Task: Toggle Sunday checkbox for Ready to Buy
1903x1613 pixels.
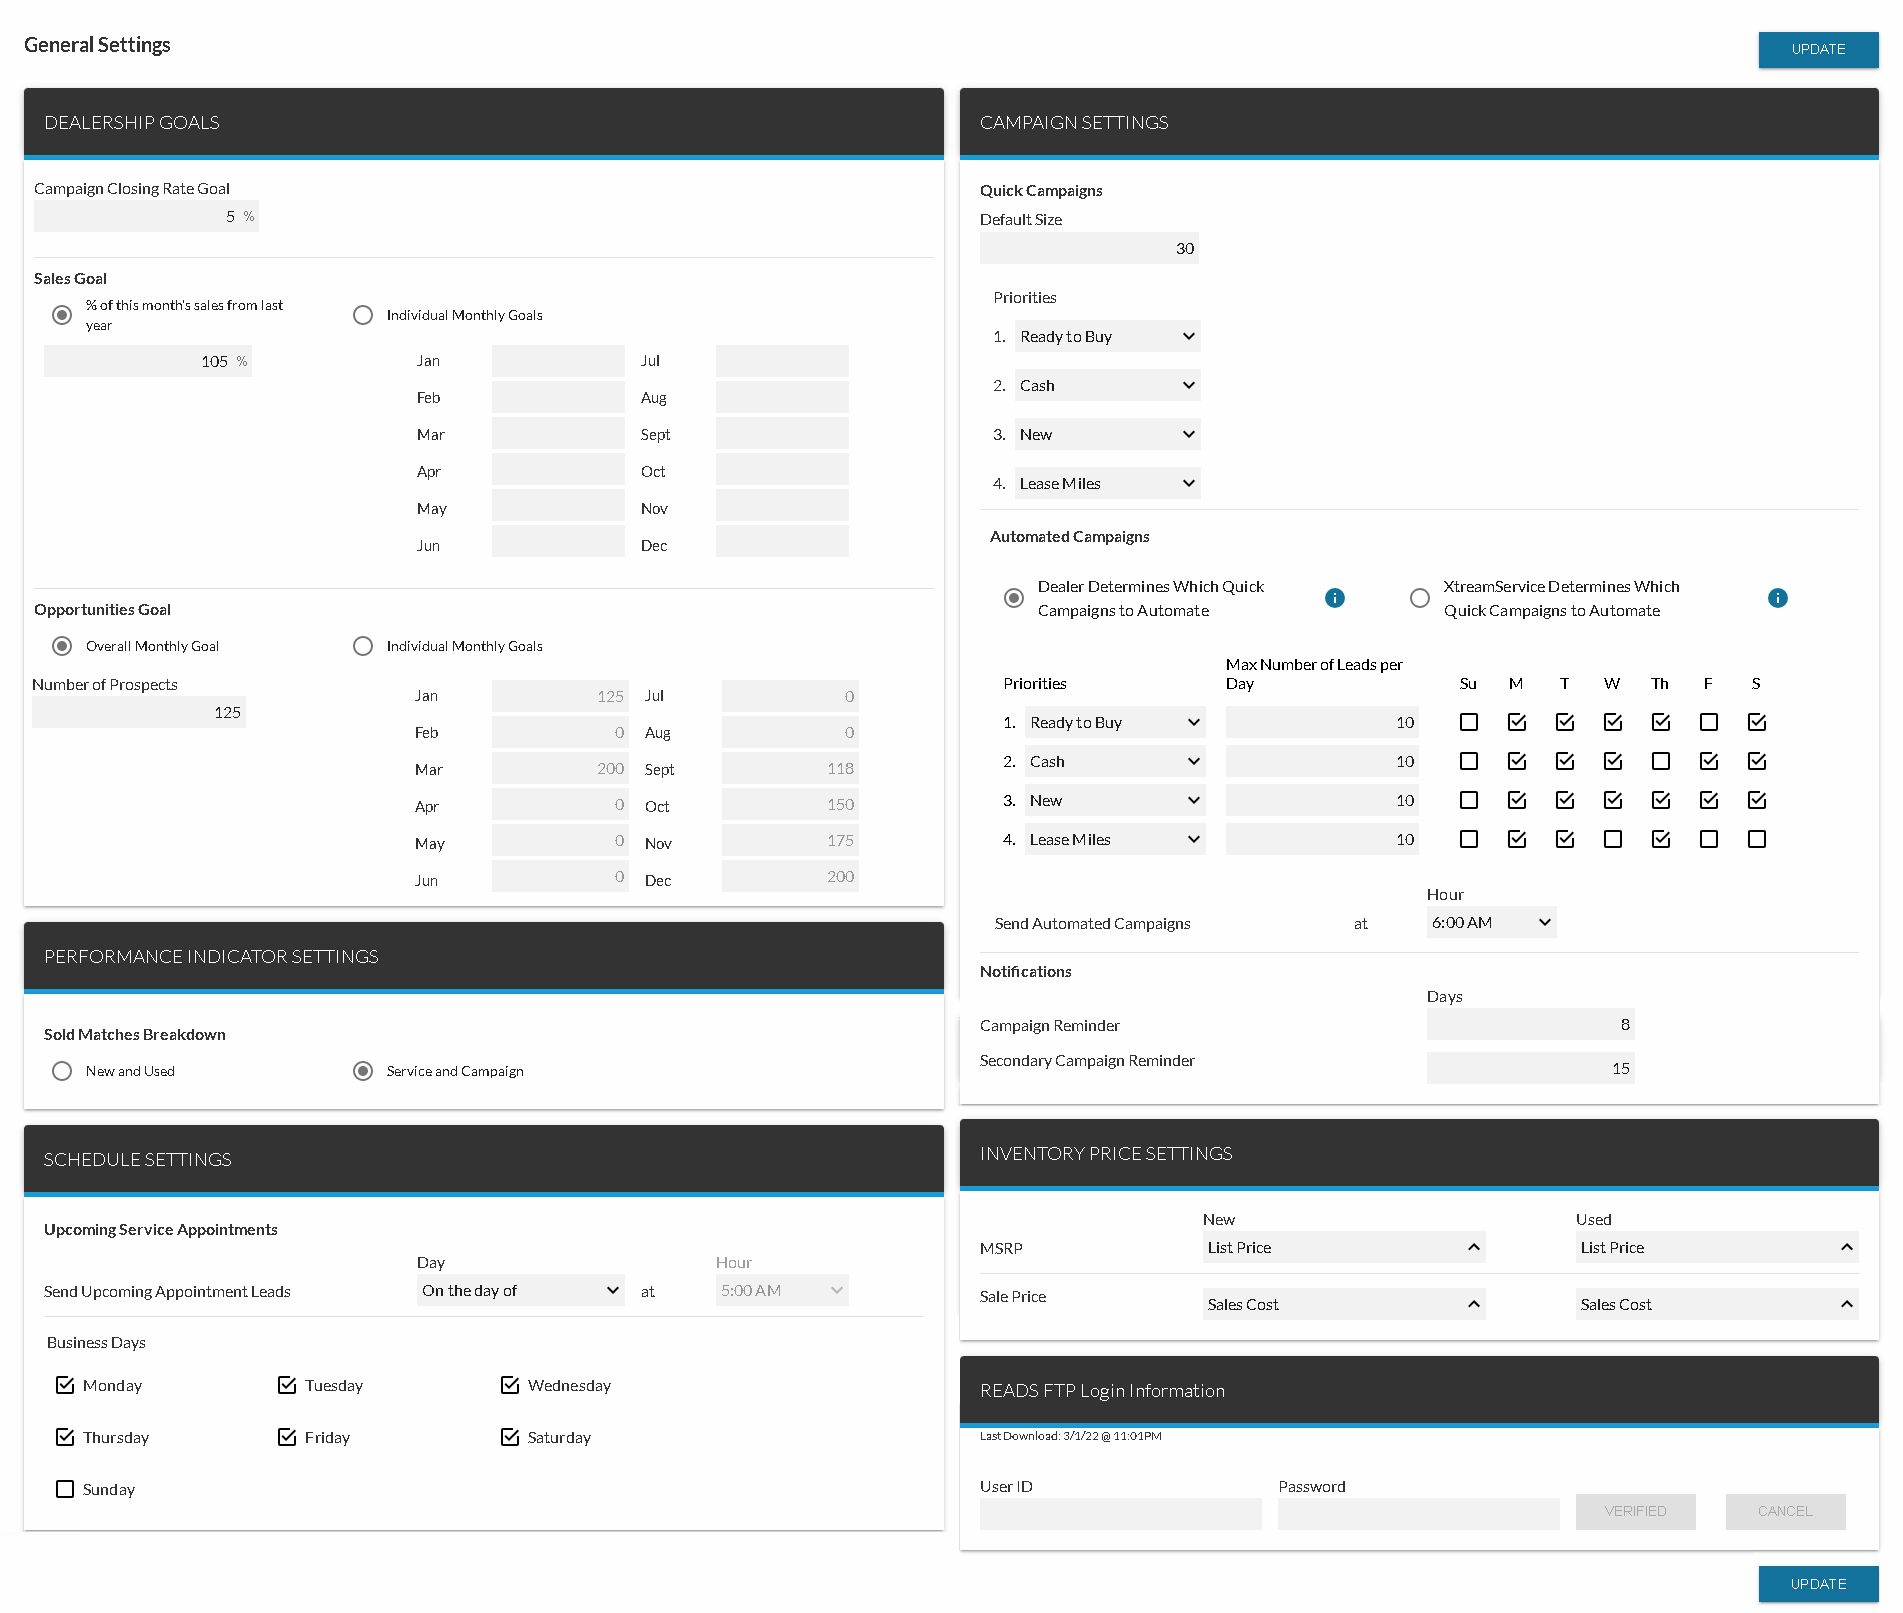Action: [1468, 722]
